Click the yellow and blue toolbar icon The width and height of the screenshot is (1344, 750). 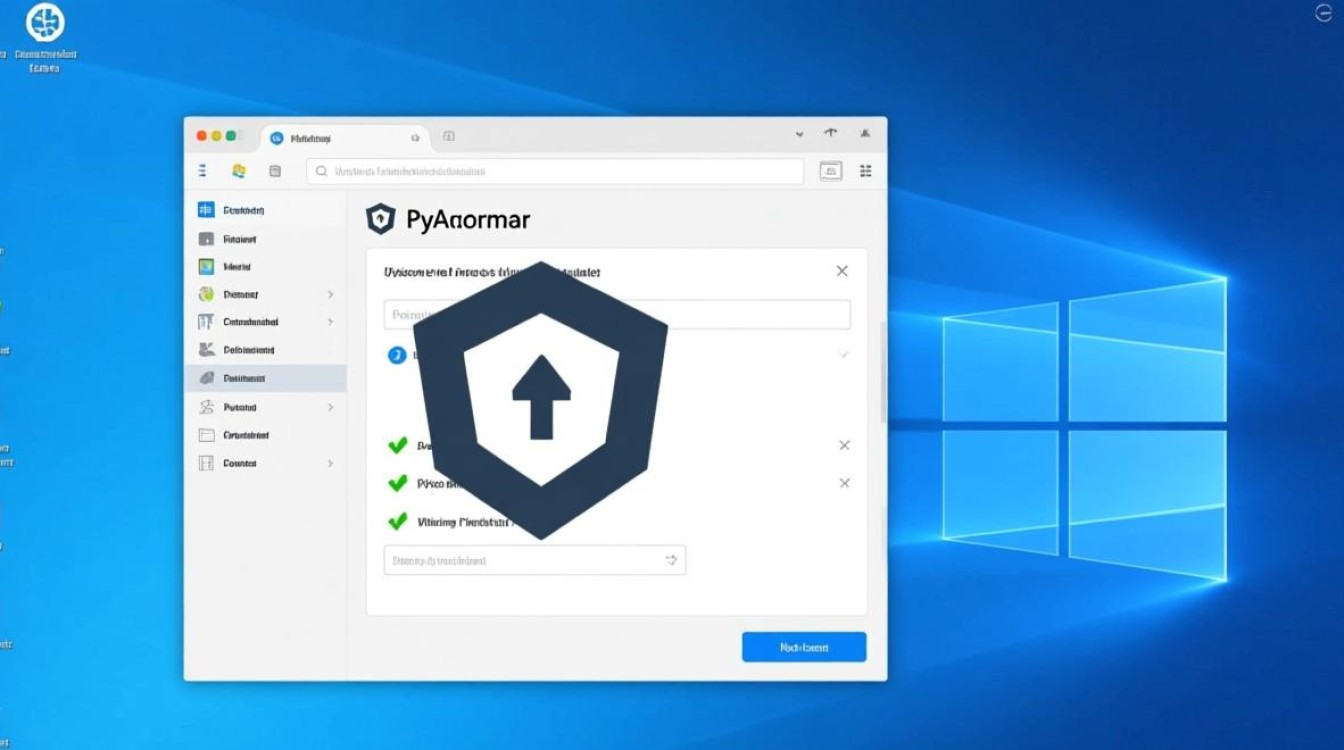coord(239,171)
